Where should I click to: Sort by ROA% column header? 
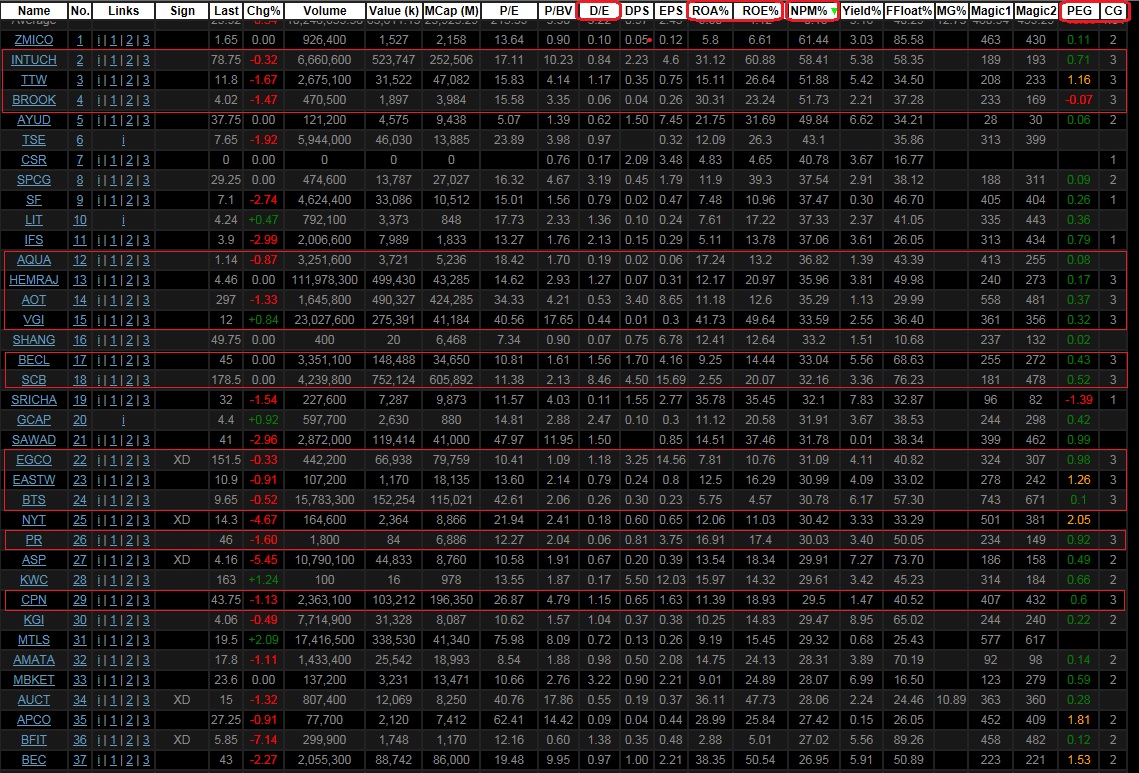[710, 11]
